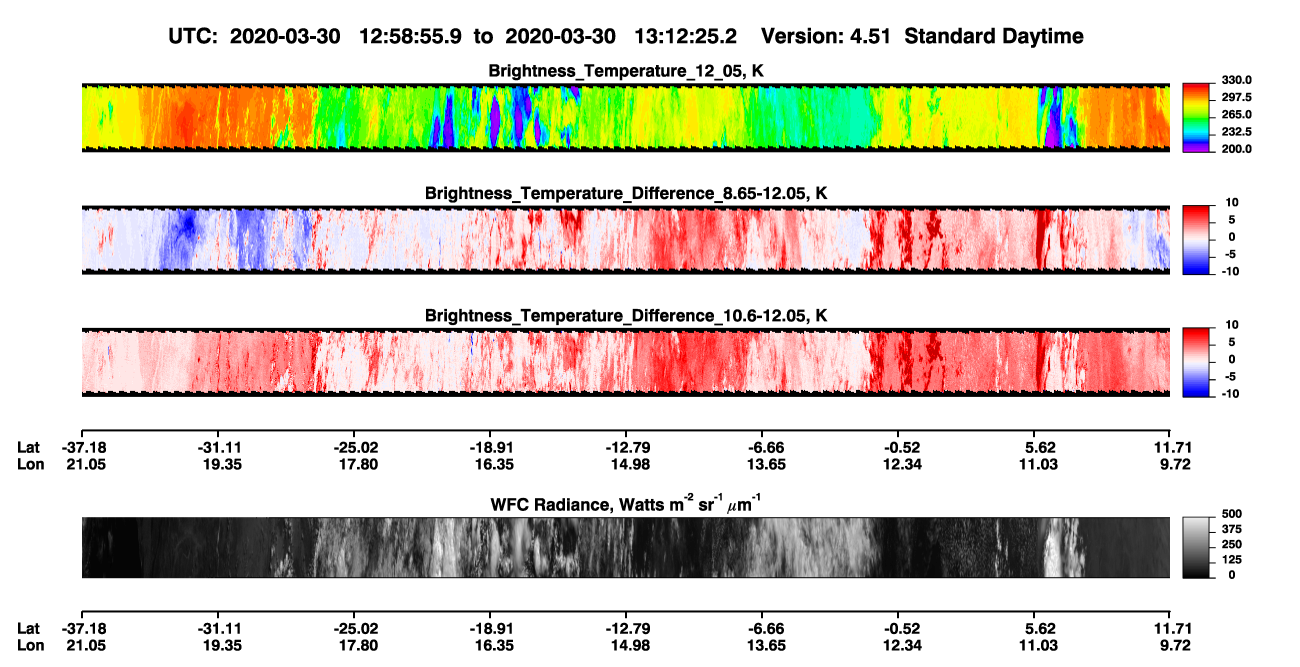Click the 'Lat' row label under the 10.6-12.05 panel
This screenshot has width=1300, height=667.
(x=28, y=447)
